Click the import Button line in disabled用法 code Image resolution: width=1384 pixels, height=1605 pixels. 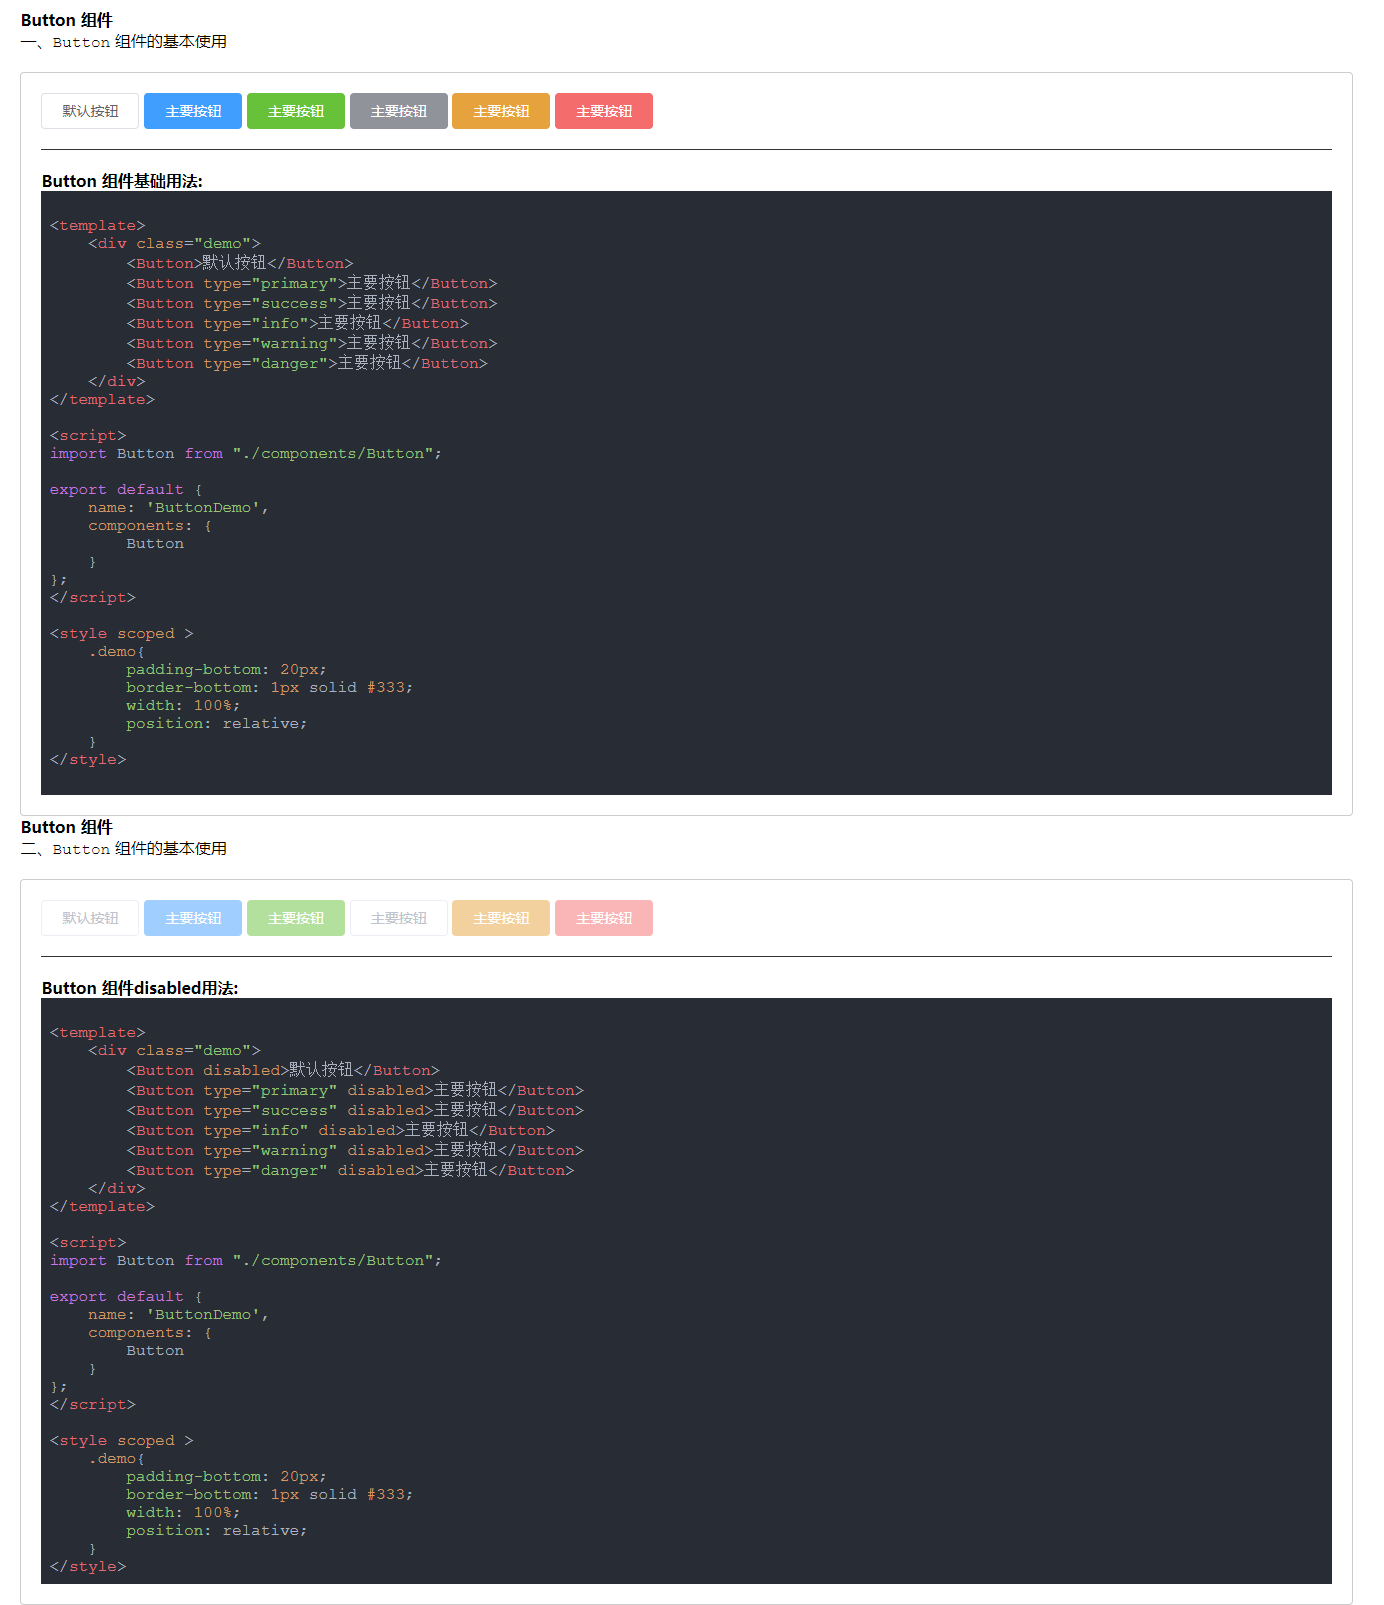click(x=246, y=1261)
